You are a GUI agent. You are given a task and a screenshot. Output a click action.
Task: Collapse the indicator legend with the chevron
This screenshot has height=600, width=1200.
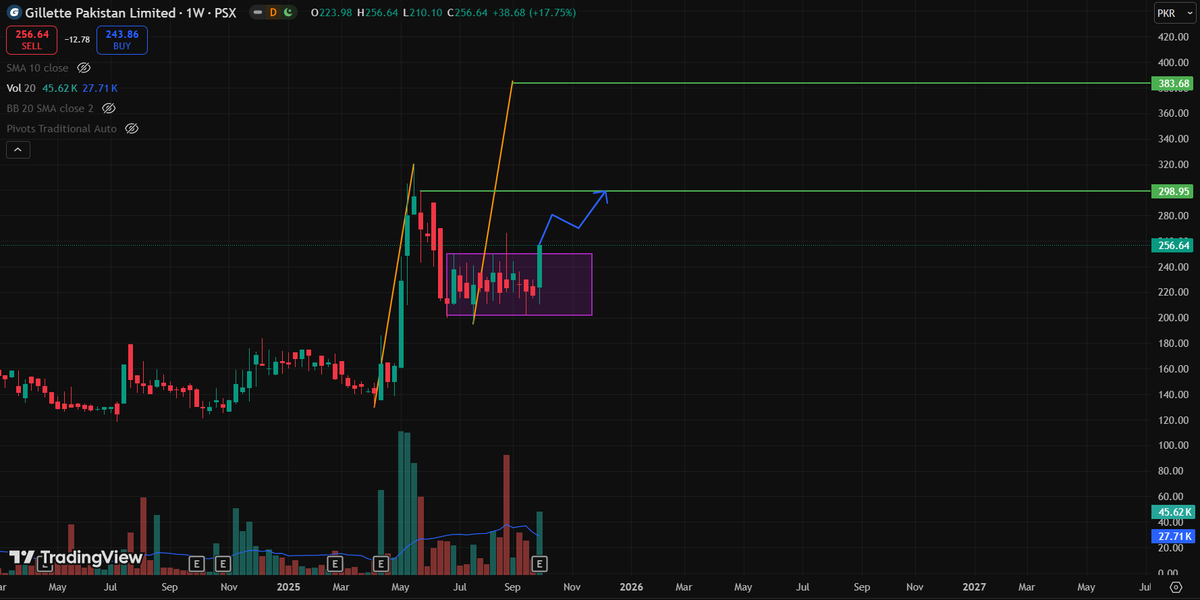pos(17,148)
